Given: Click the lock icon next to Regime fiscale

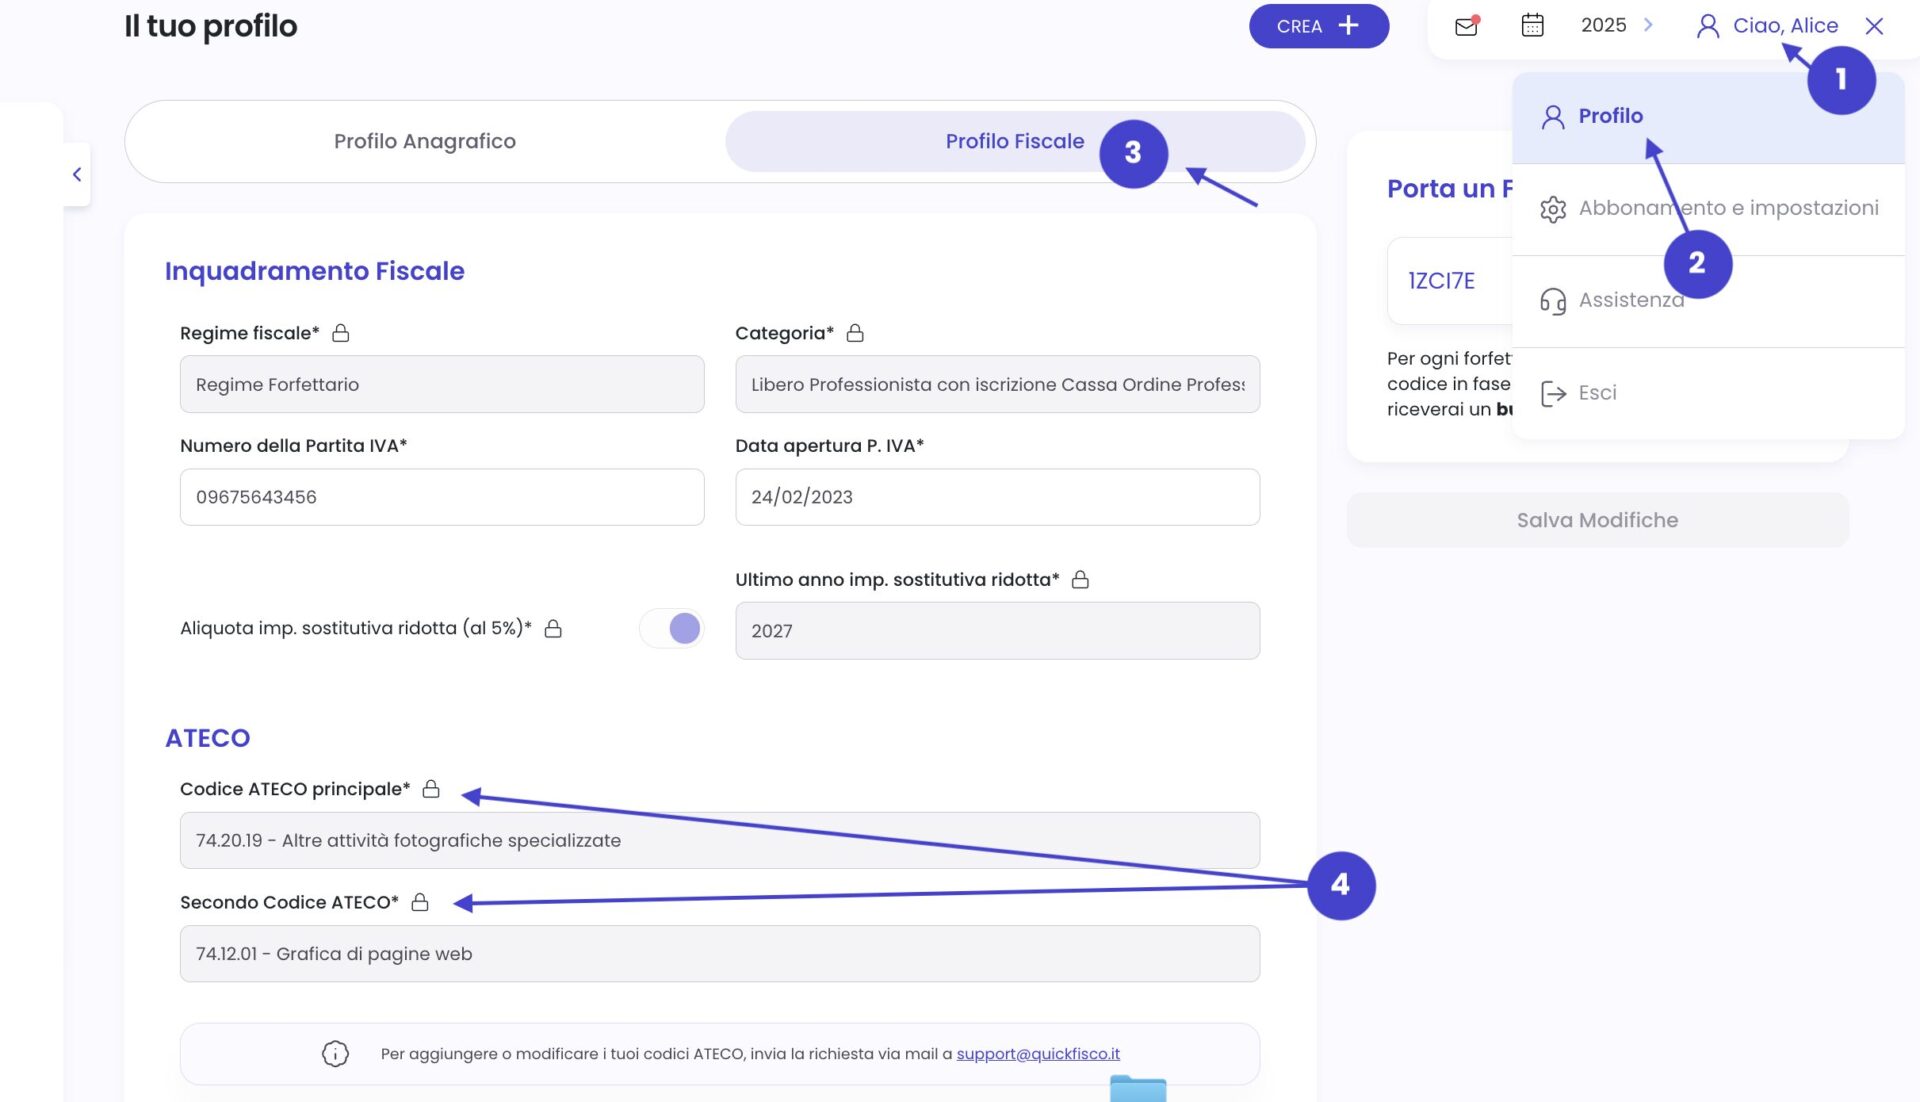Looking at the screenshot, I should (341, 333).
